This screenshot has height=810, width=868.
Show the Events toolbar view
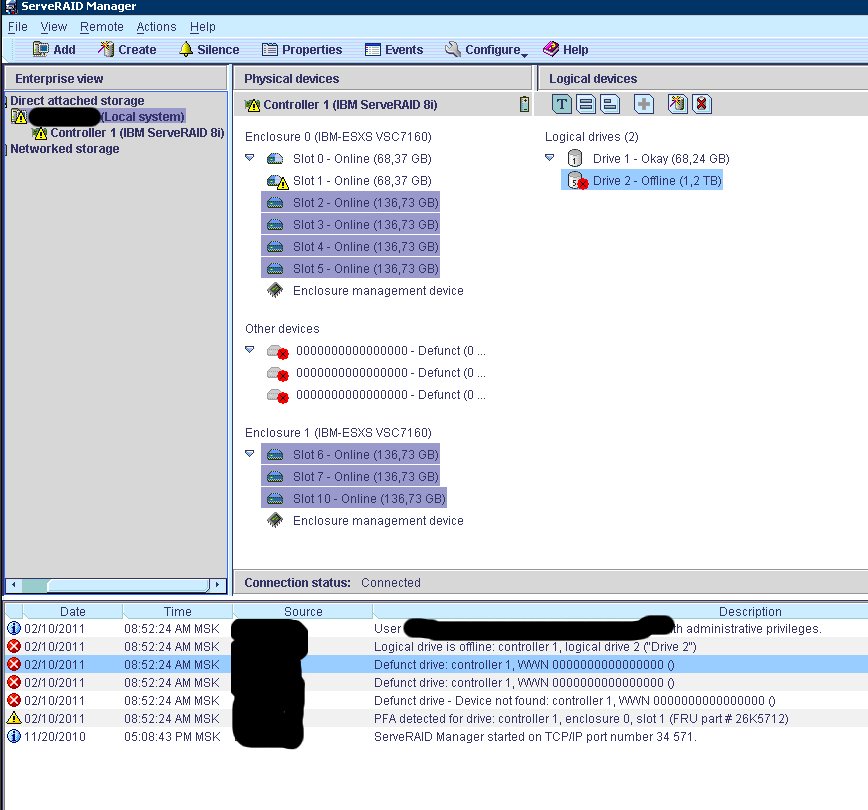[x=394, y=50]
